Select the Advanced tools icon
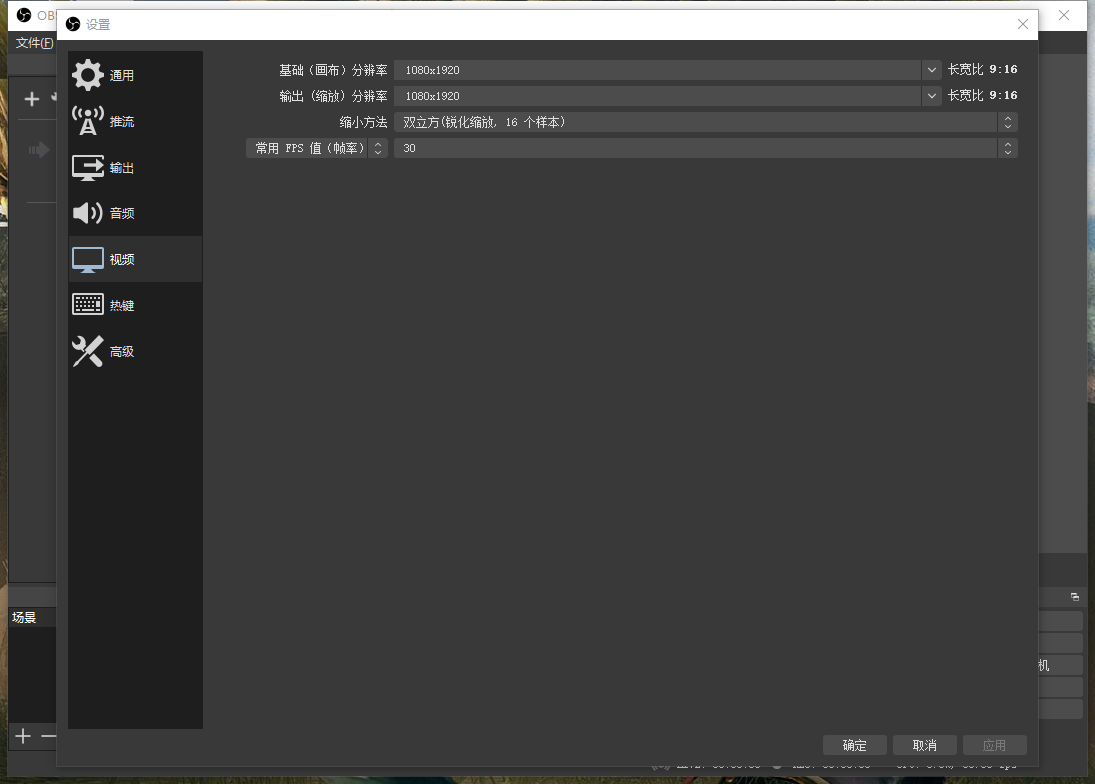This screenshot has width=1095, height=784. [88, 351]
